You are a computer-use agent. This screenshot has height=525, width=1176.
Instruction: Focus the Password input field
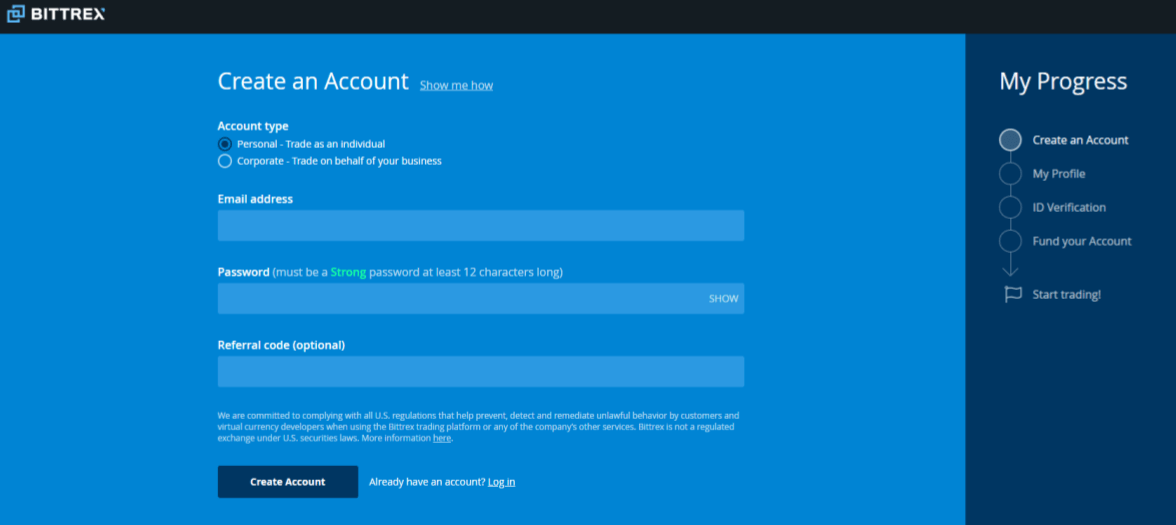tap(481, 298)
